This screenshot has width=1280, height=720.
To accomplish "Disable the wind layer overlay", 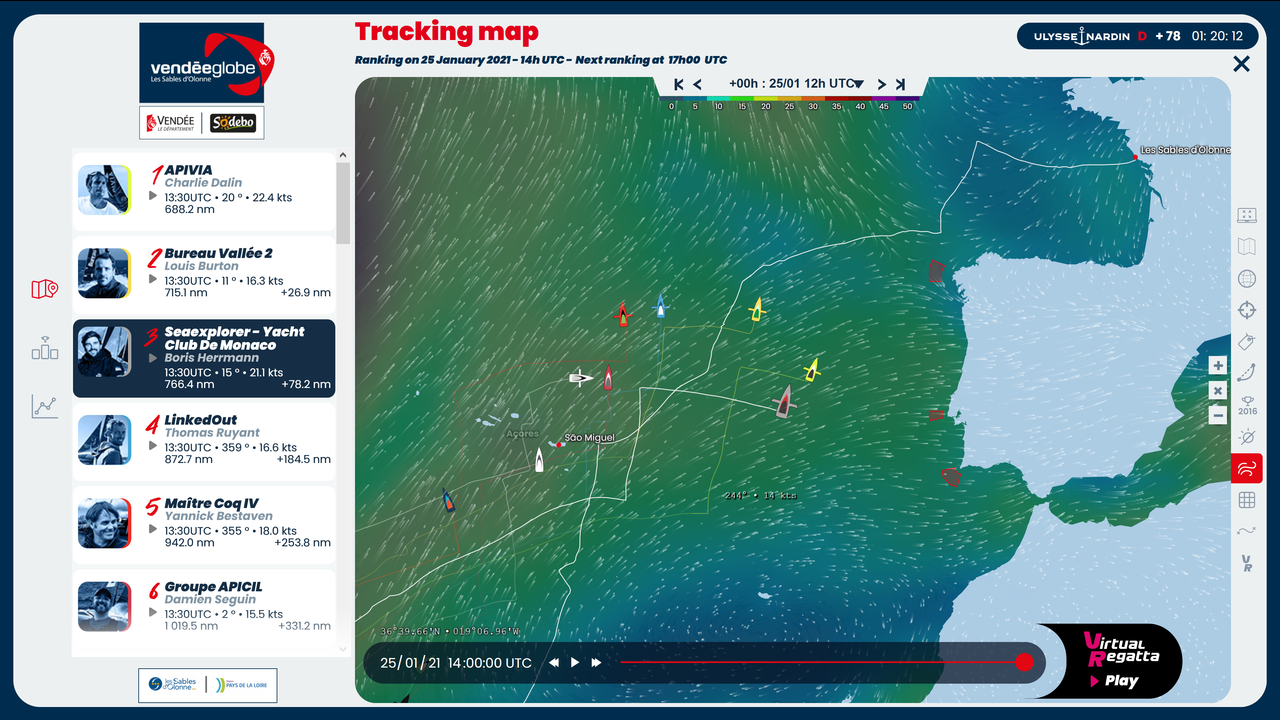I will 1246,468.
